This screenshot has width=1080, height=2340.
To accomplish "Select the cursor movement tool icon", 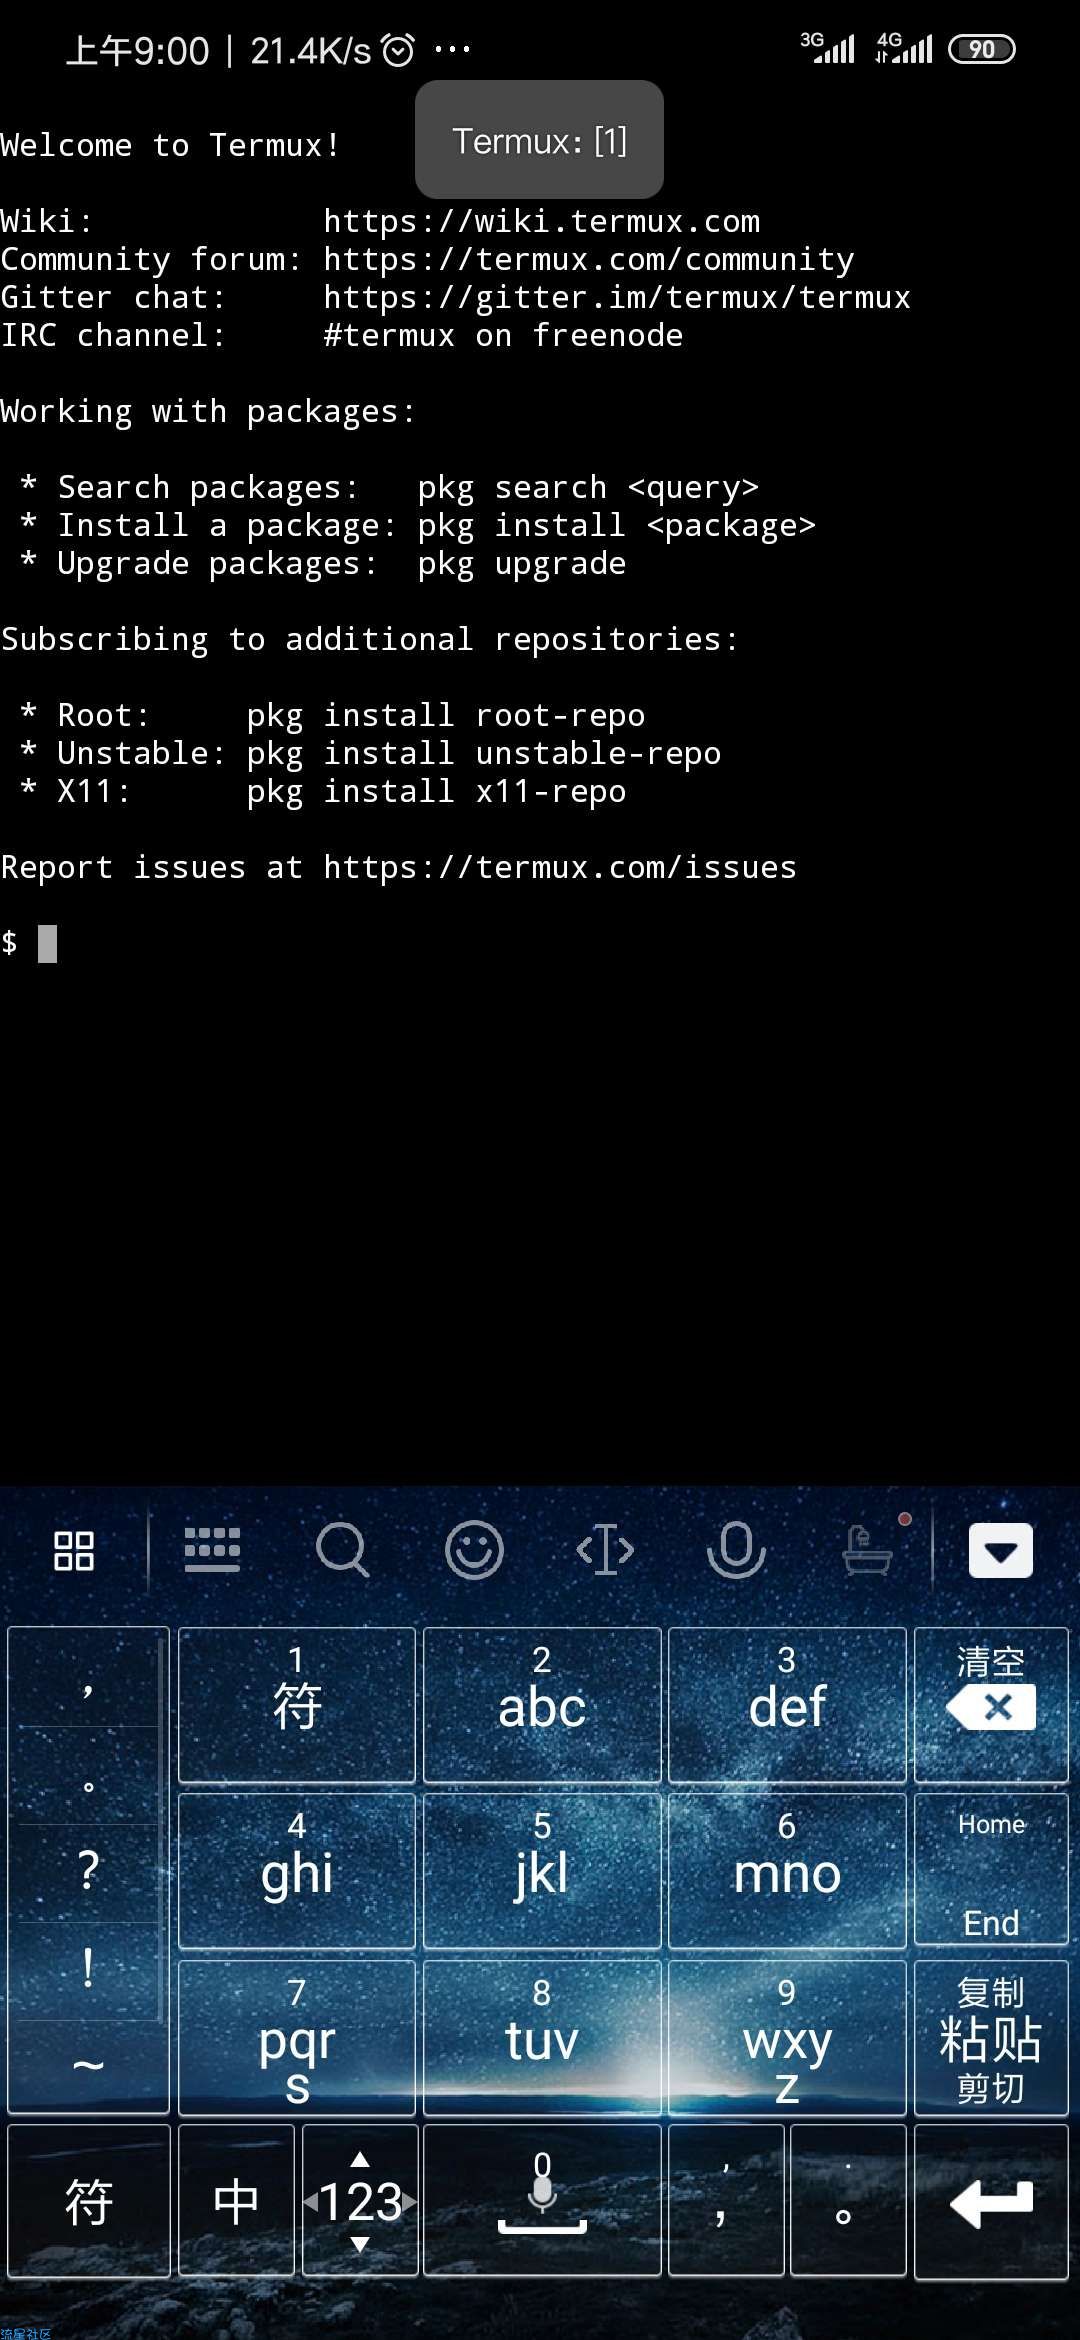I will point(605,1550).
